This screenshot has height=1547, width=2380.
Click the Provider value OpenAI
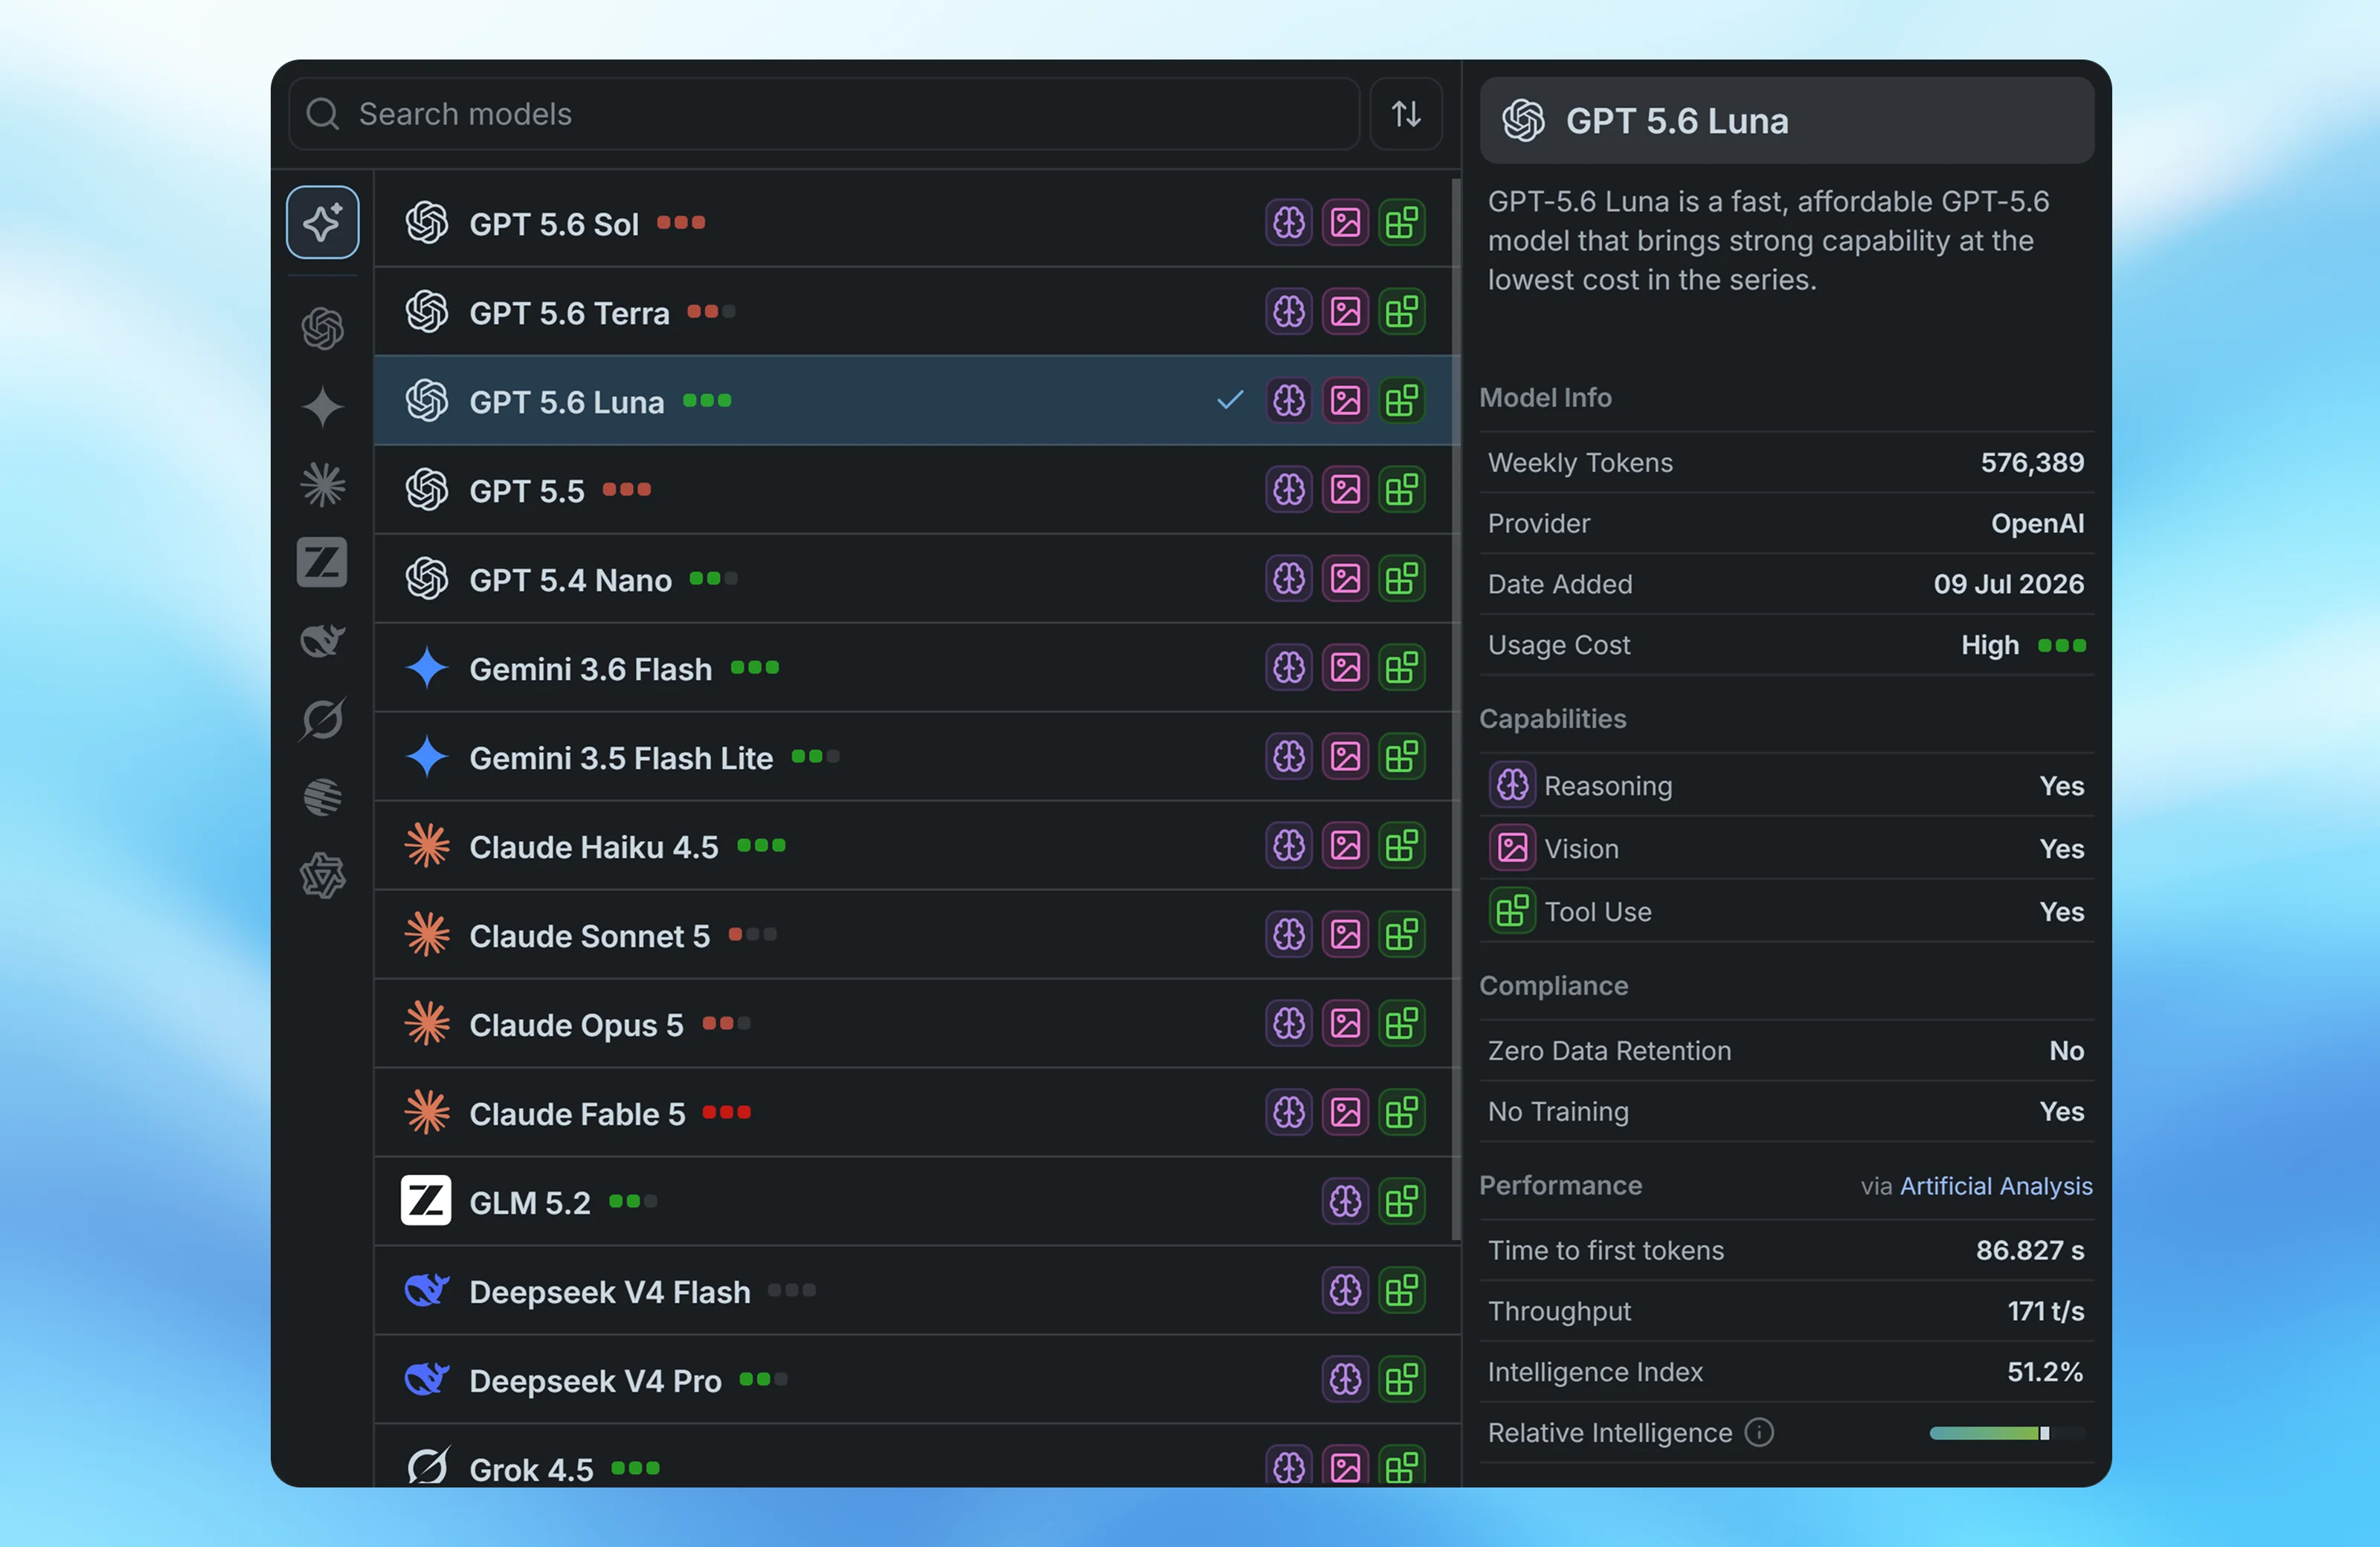(x=2037, y=523)
